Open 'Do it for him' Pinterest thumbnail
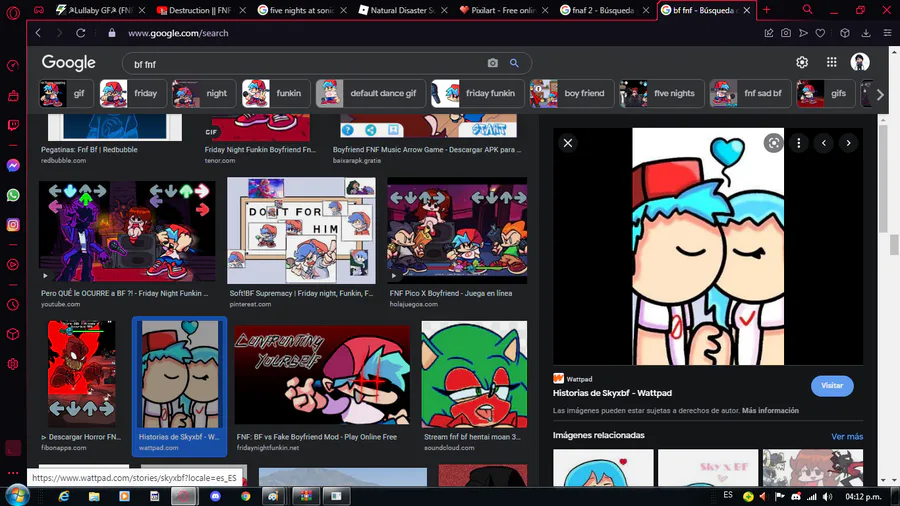900x506 pixels. point(301,230)
